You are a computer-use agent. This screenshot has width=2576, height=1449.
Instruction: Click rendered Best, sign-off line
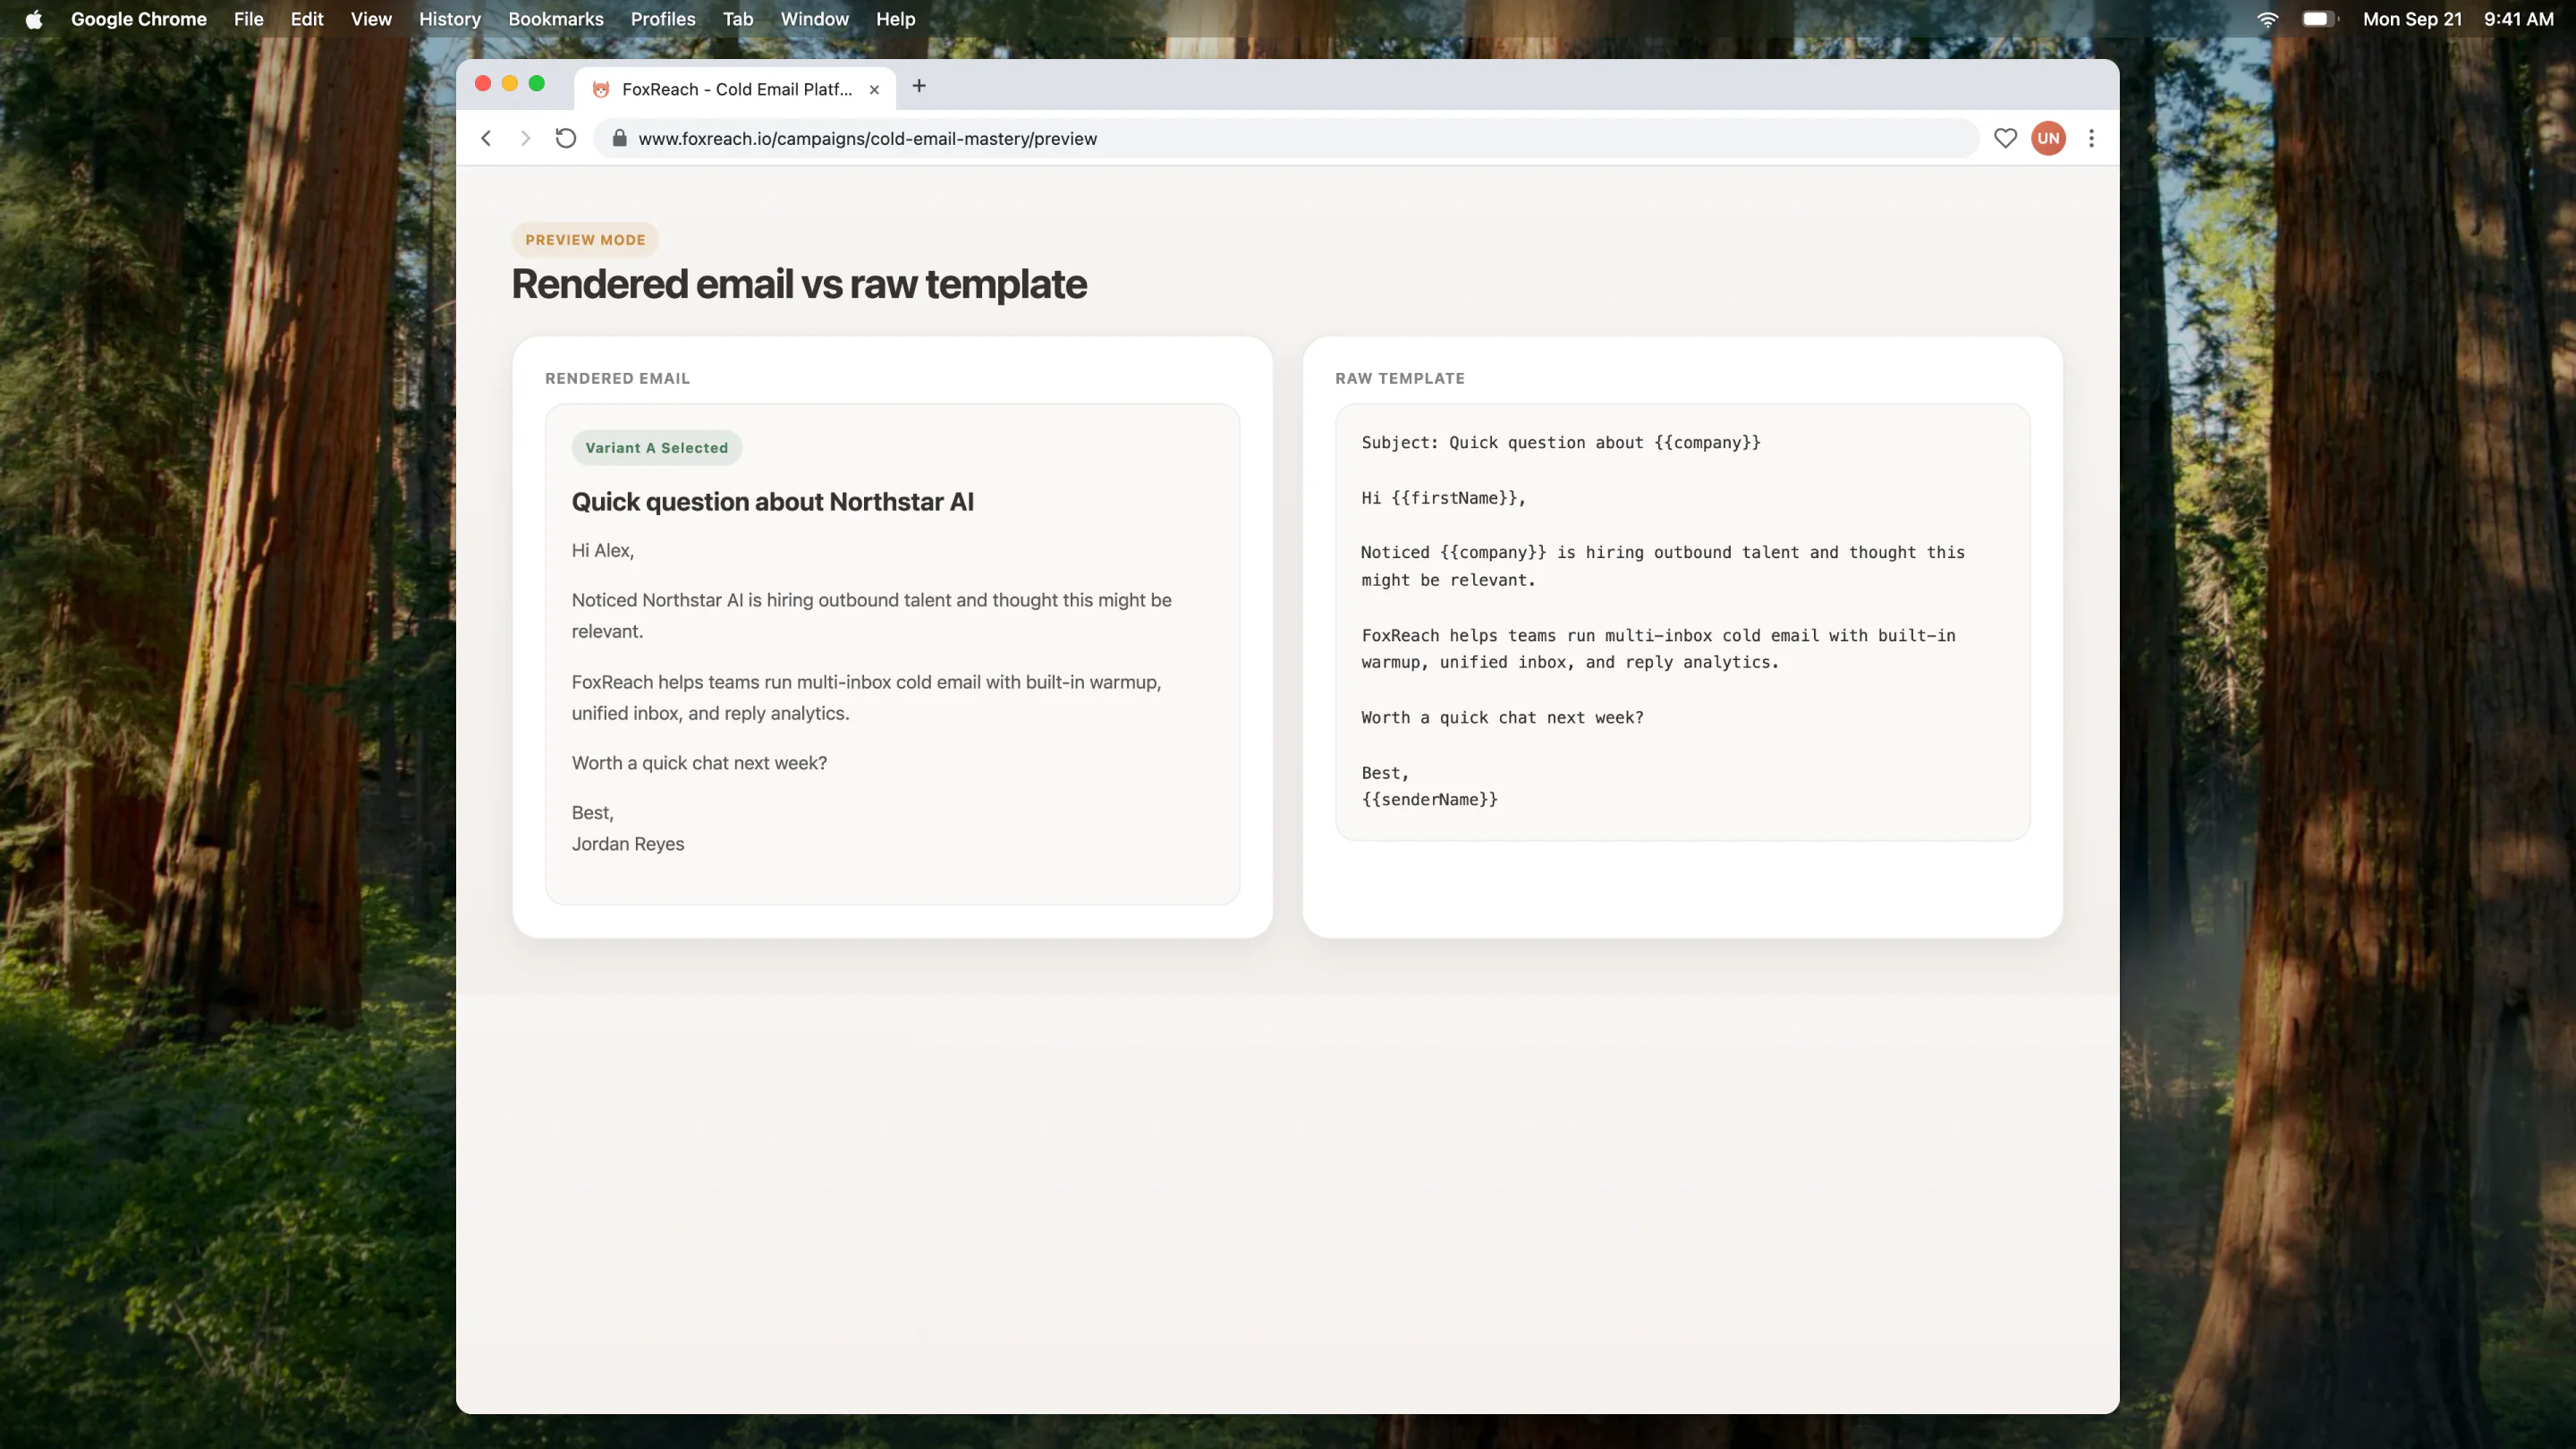(x=592, y=813)
